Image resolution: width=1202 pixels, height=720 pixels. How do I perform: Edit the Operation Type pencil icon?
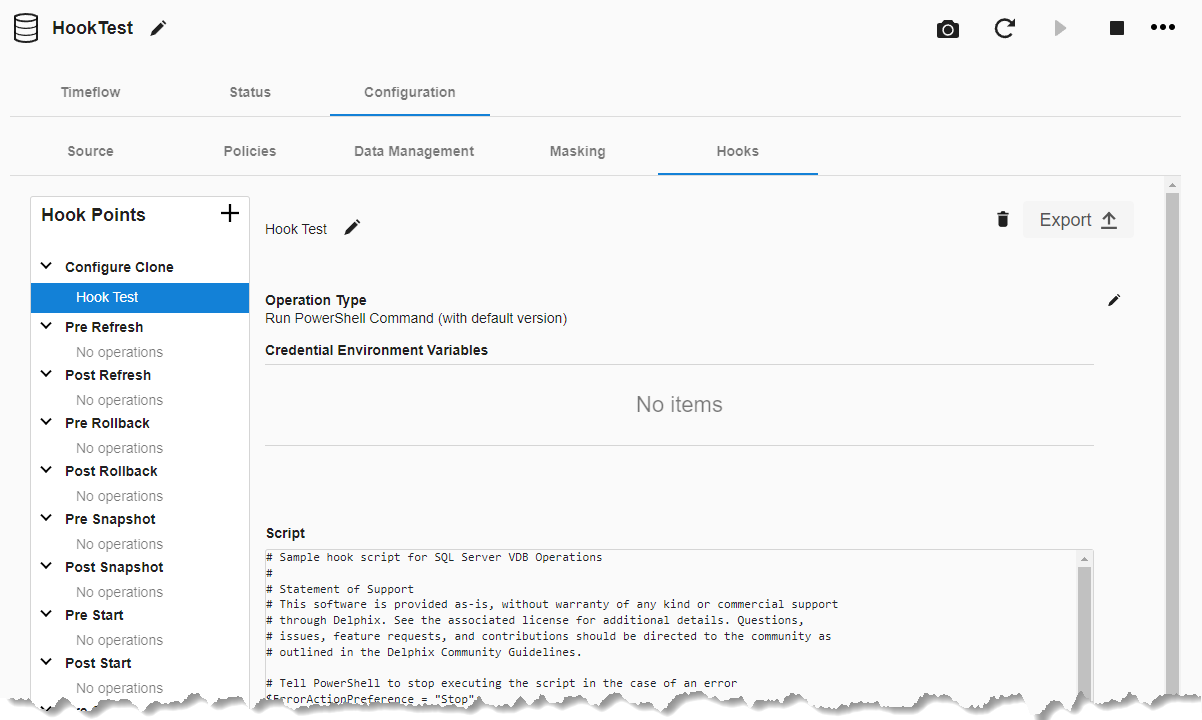(1114, 300)
